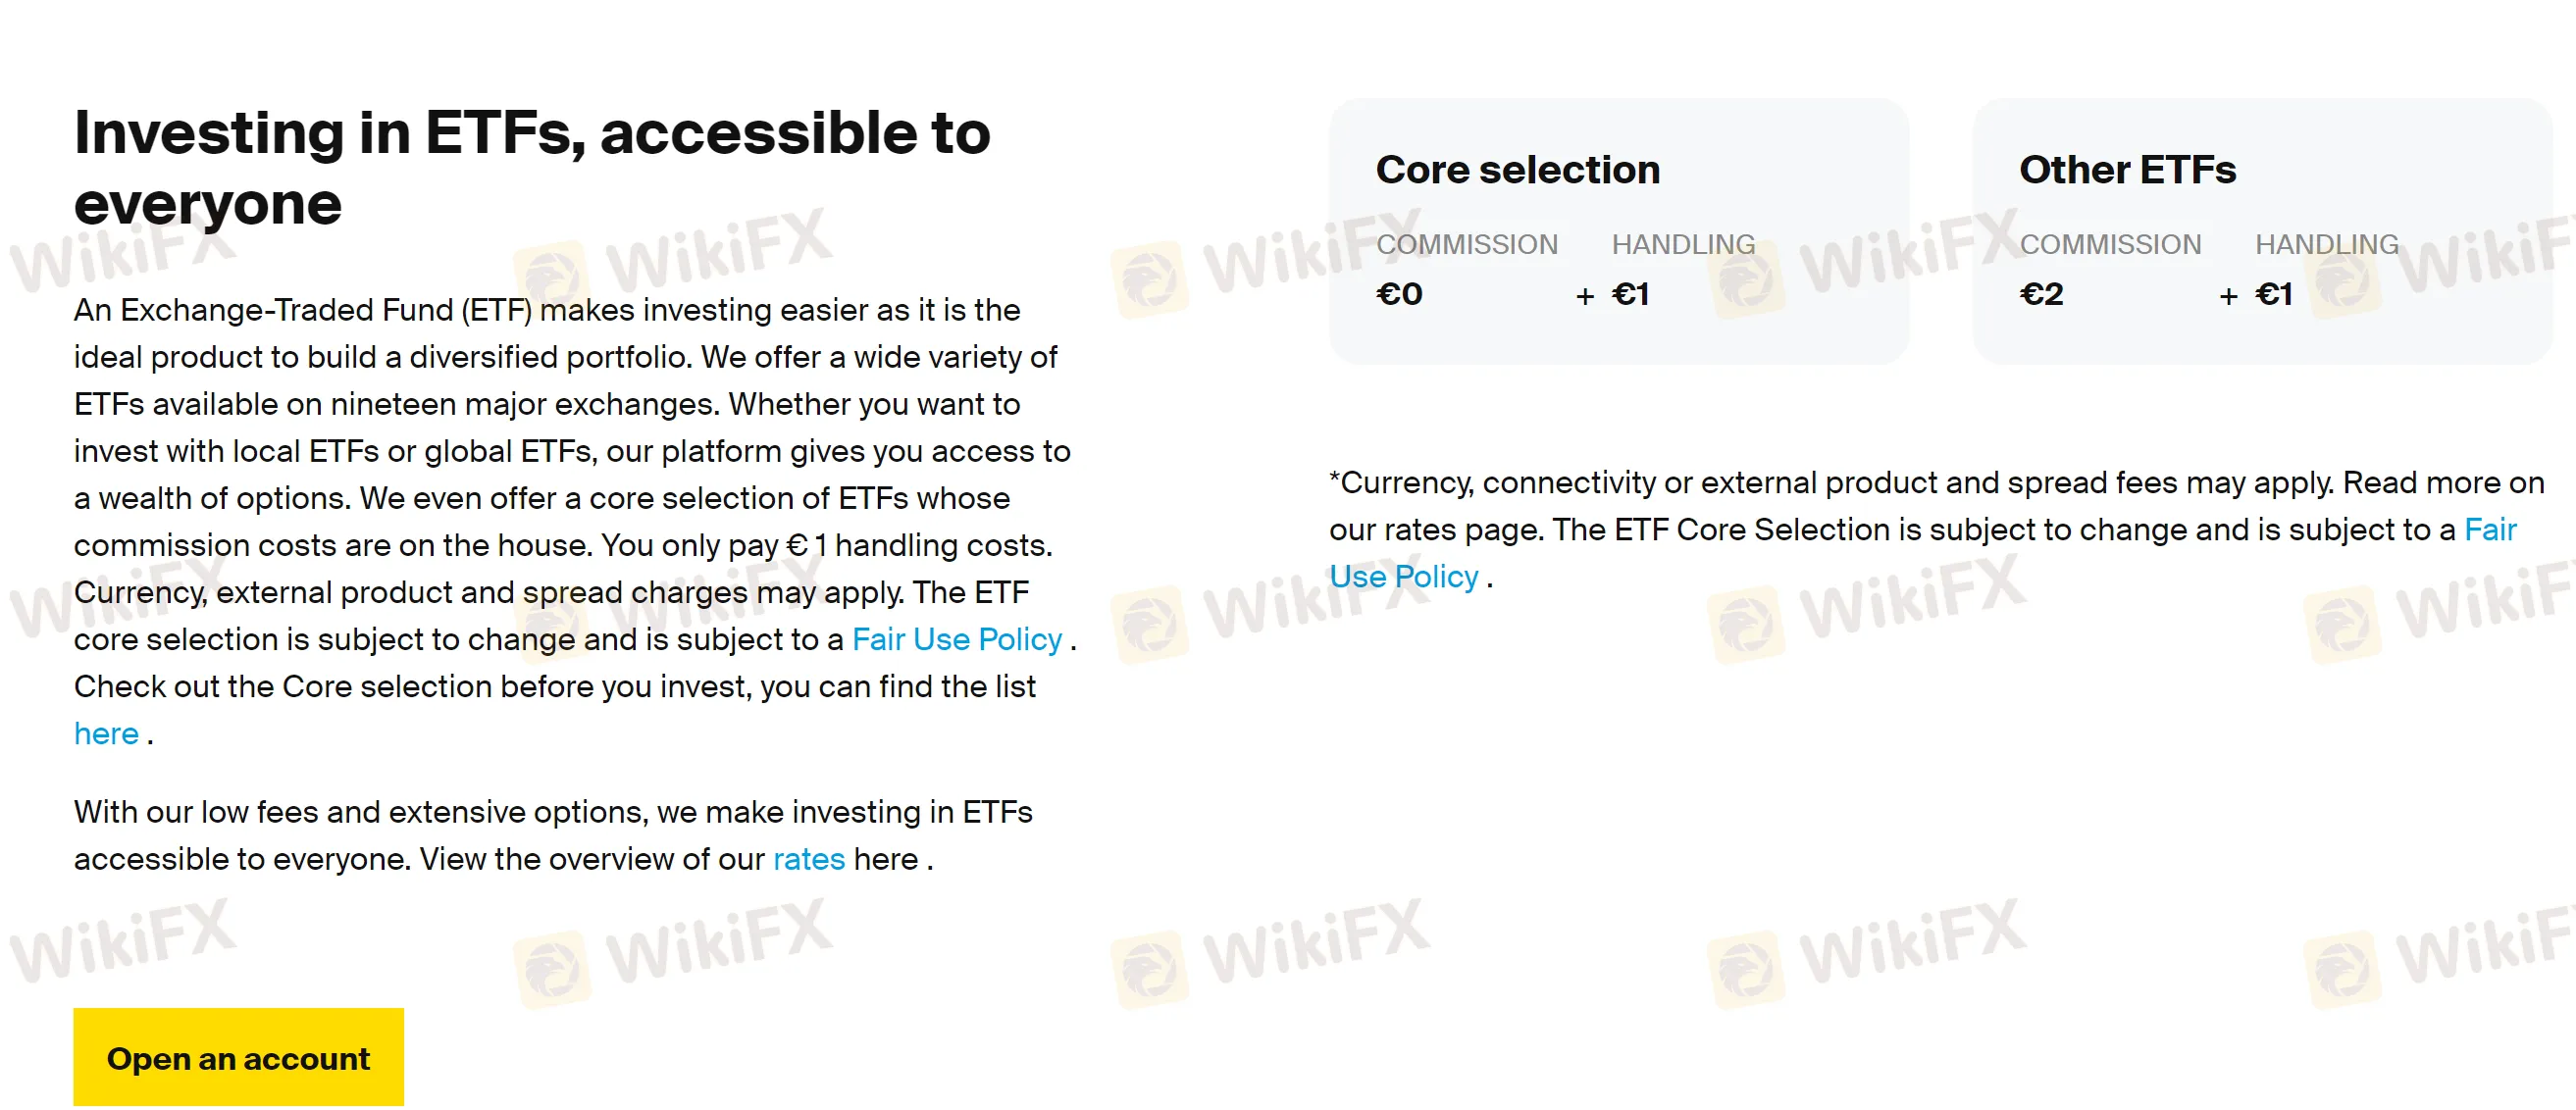Click the HANDLING label in the Other ETFs card

2326,244
